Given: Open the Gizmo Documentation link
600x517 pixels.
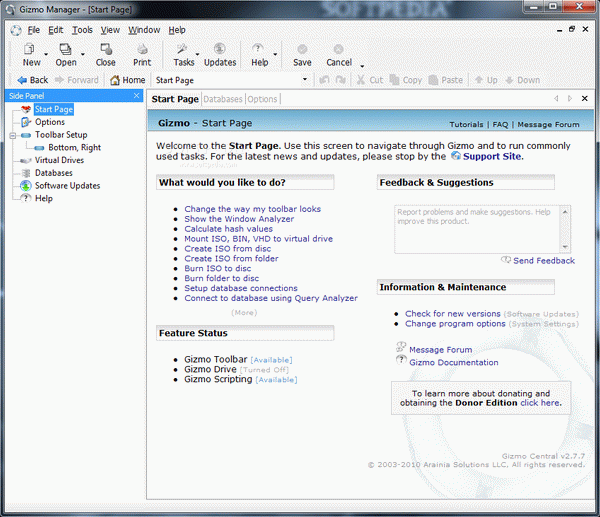Looking at the screenshot, I should click(454, 363).
